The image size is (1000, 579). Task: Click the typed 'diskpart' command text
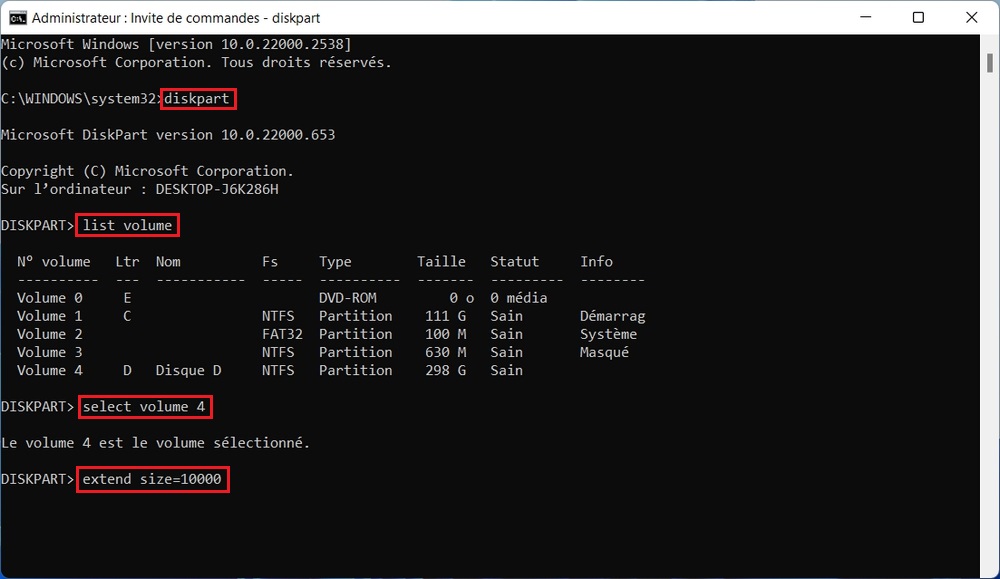pos(196,99)
